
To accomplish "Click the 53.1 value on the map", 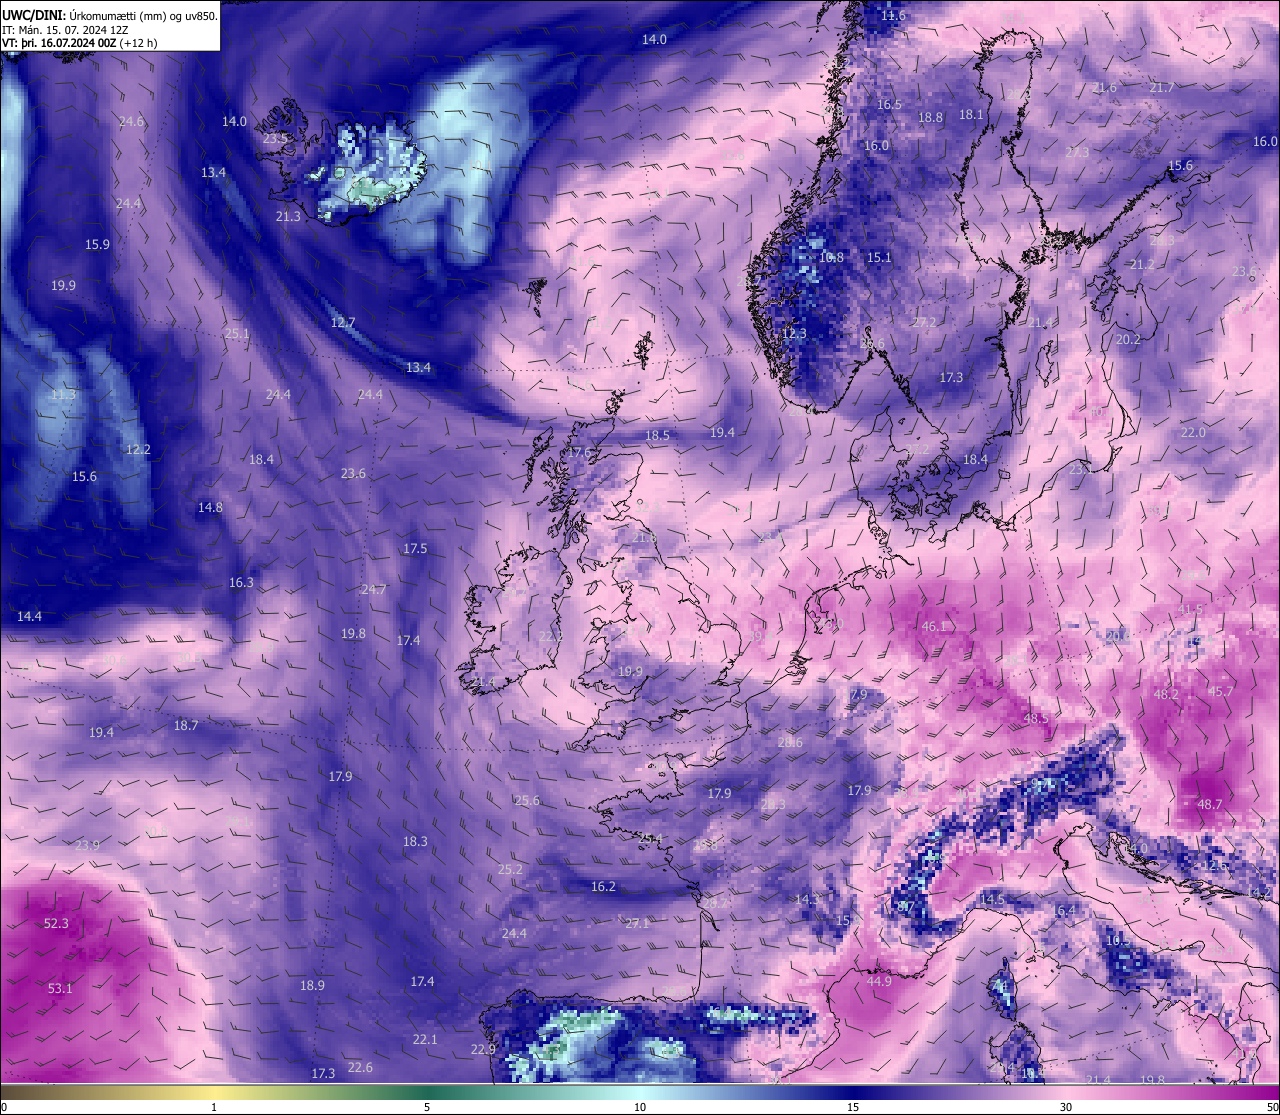I will [x=60, y=988].
